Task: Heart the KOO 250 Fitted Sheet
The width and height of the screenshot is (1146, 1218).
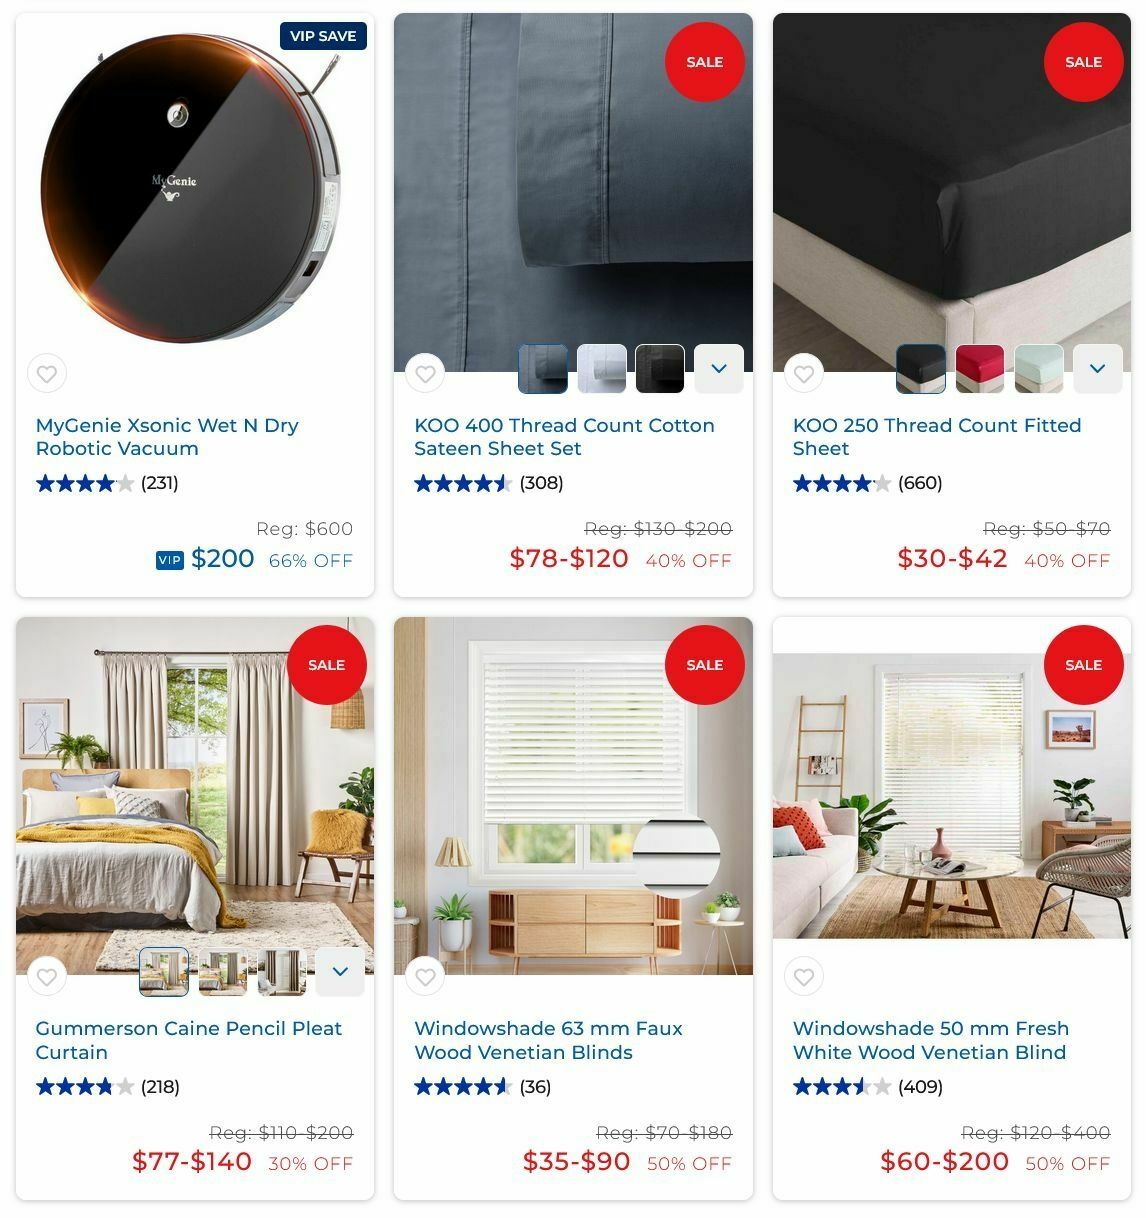Action: click(804, 374)
